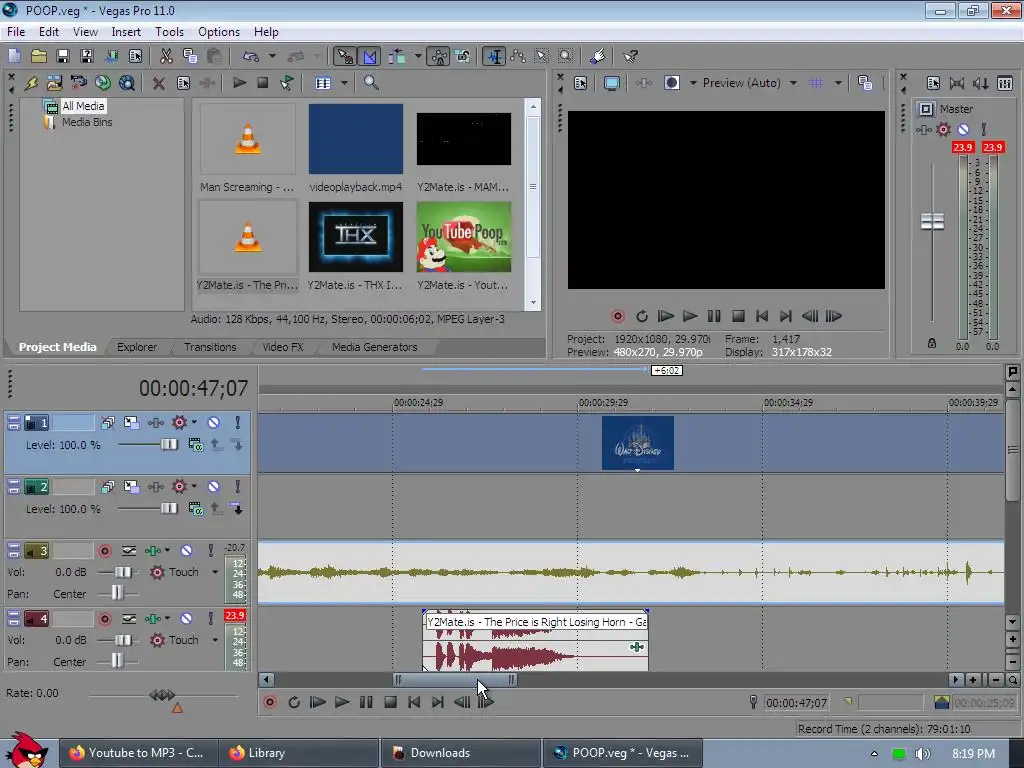Select the YouTube Poop media thumbnail
This screenshot has height=768, width=1024.
tap(464, 236)
